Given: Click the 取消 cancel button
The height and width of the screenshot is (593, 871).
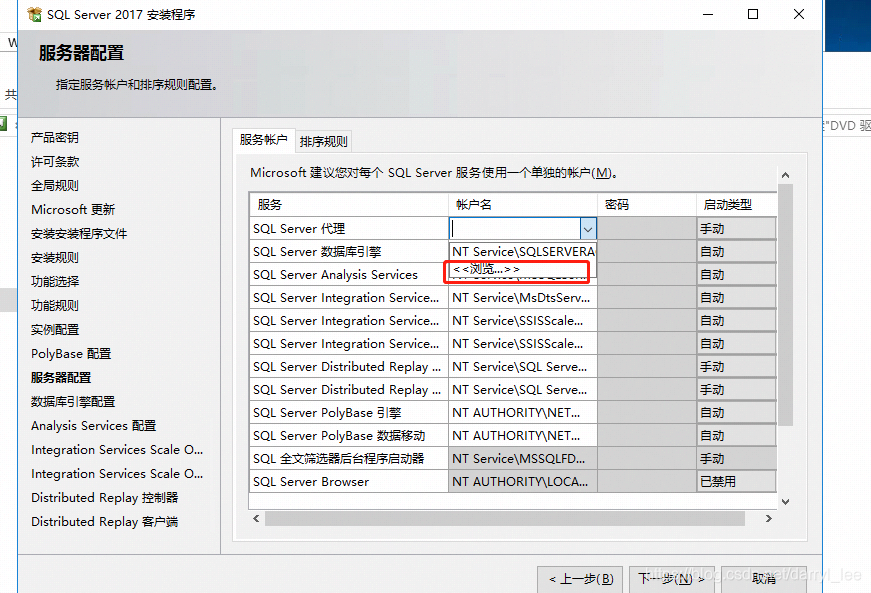Looking at the screenshot, I should pos(764,579).
